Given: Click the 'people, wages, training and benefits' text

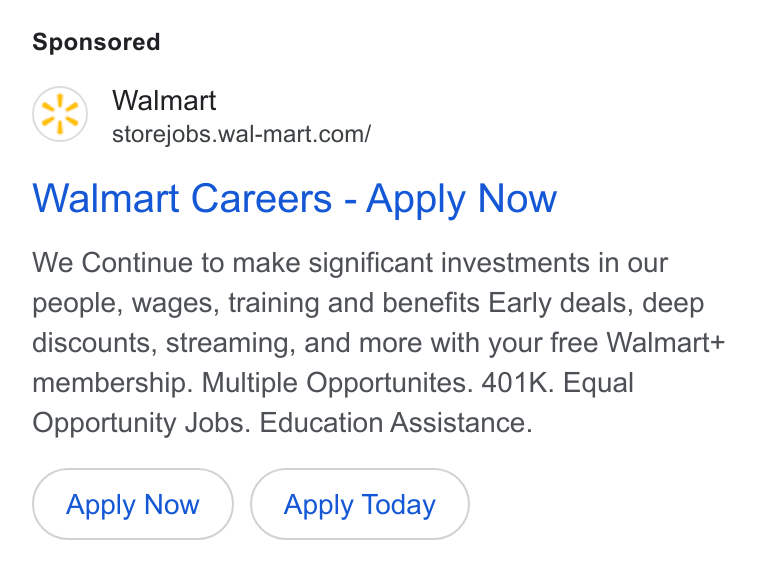Looking at the screenshot, I should tap(256, 303).
